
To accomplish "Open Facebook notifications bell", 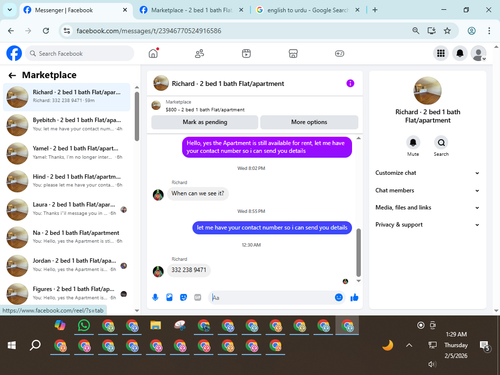I will 460,53.
